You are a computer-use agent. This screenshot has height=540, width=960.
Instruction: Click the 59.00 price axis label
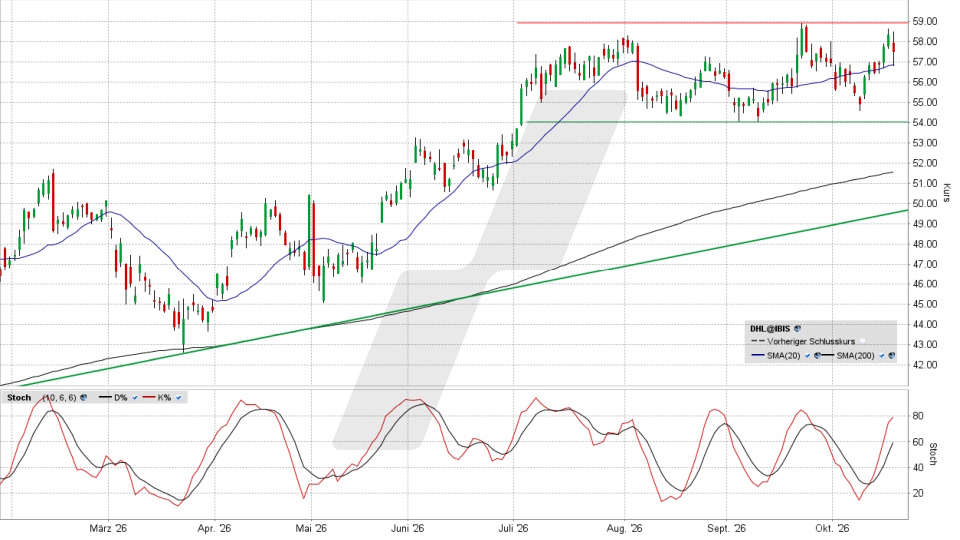(x=924, y=21)
